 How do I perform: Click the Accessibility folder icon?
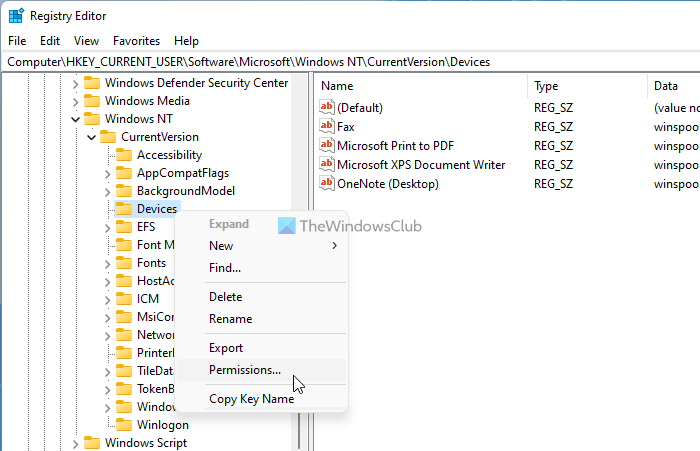(124, 155)
